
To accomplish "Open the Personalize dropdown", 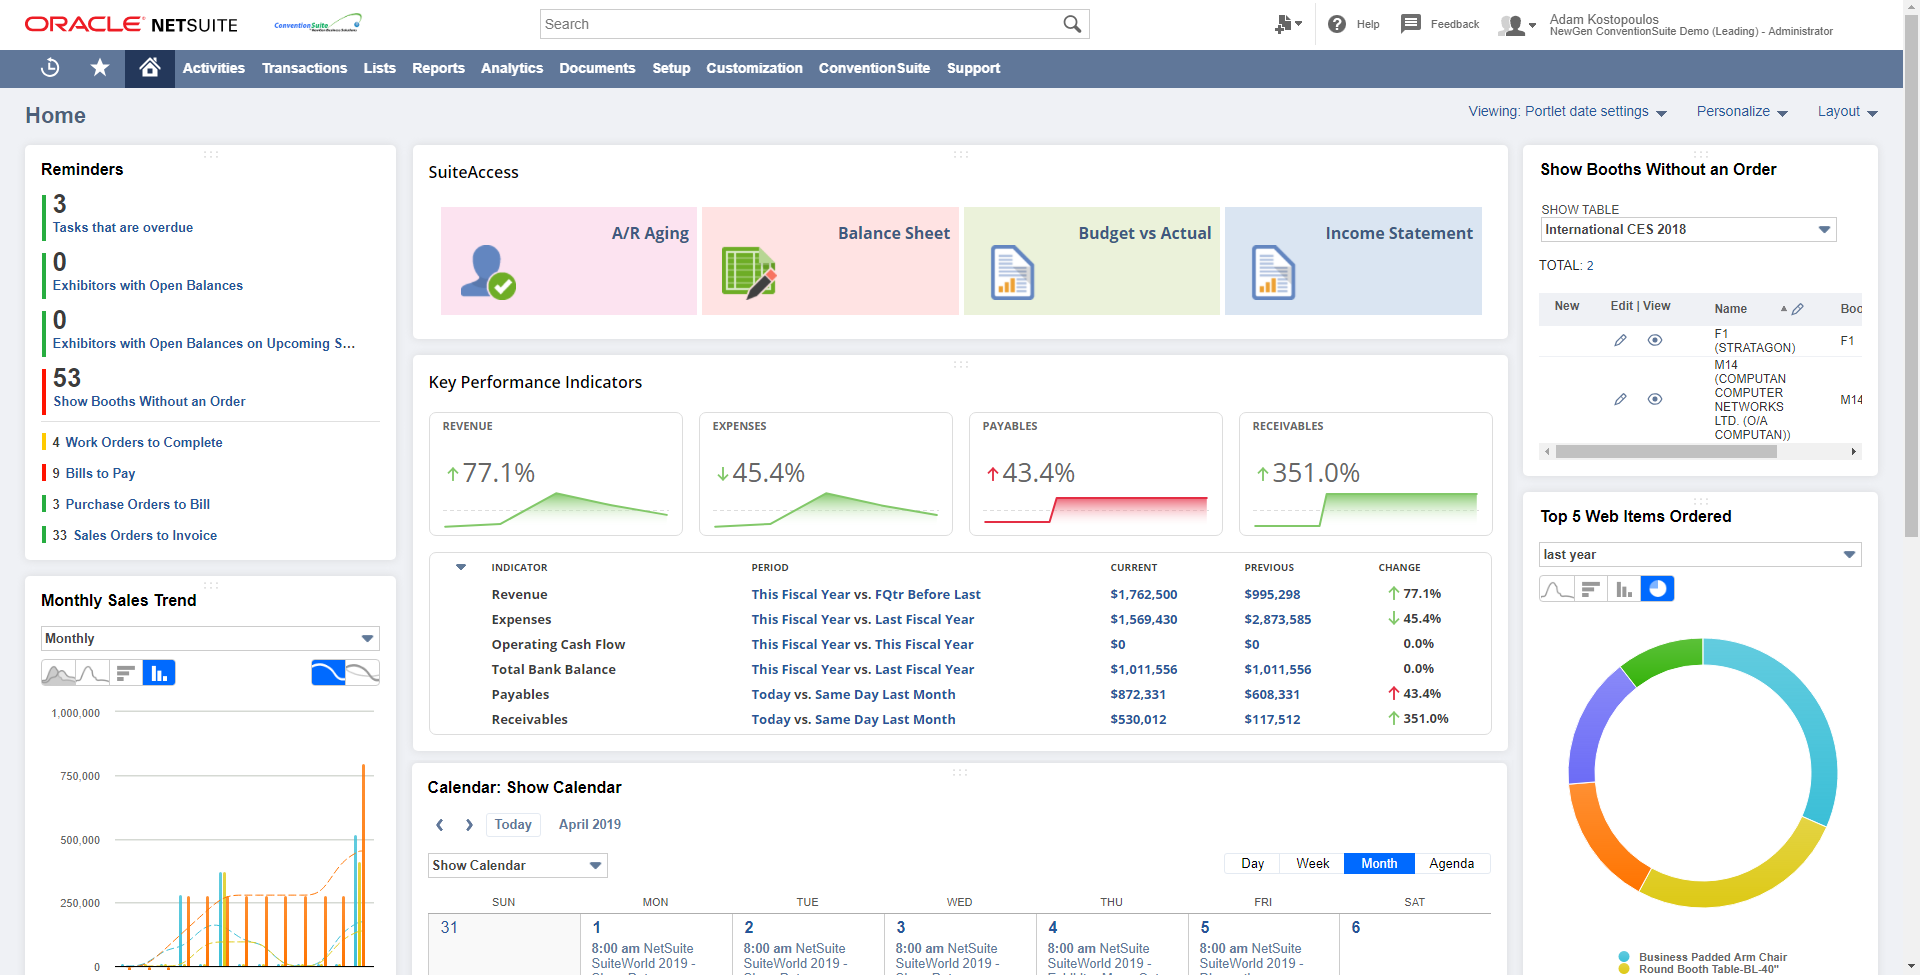I will tap(1742, 112).
